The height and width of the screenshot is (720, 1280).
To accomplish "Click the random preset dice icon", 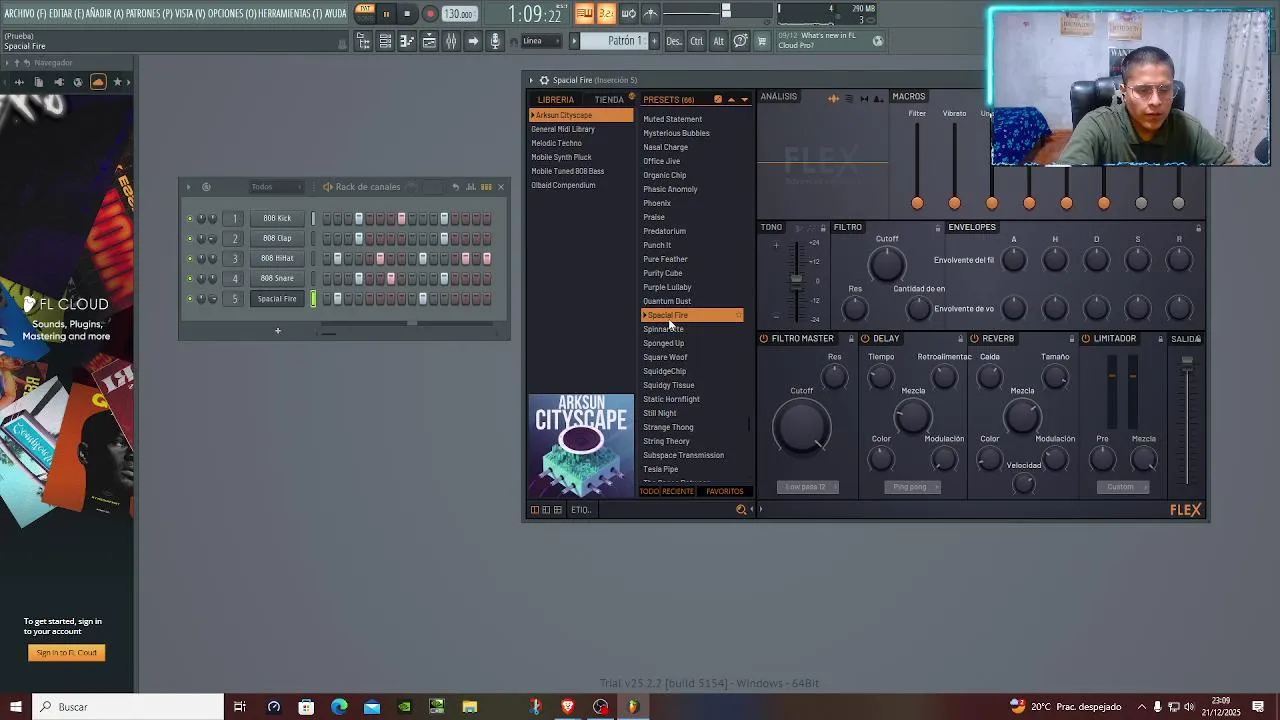I will point(717,99).
